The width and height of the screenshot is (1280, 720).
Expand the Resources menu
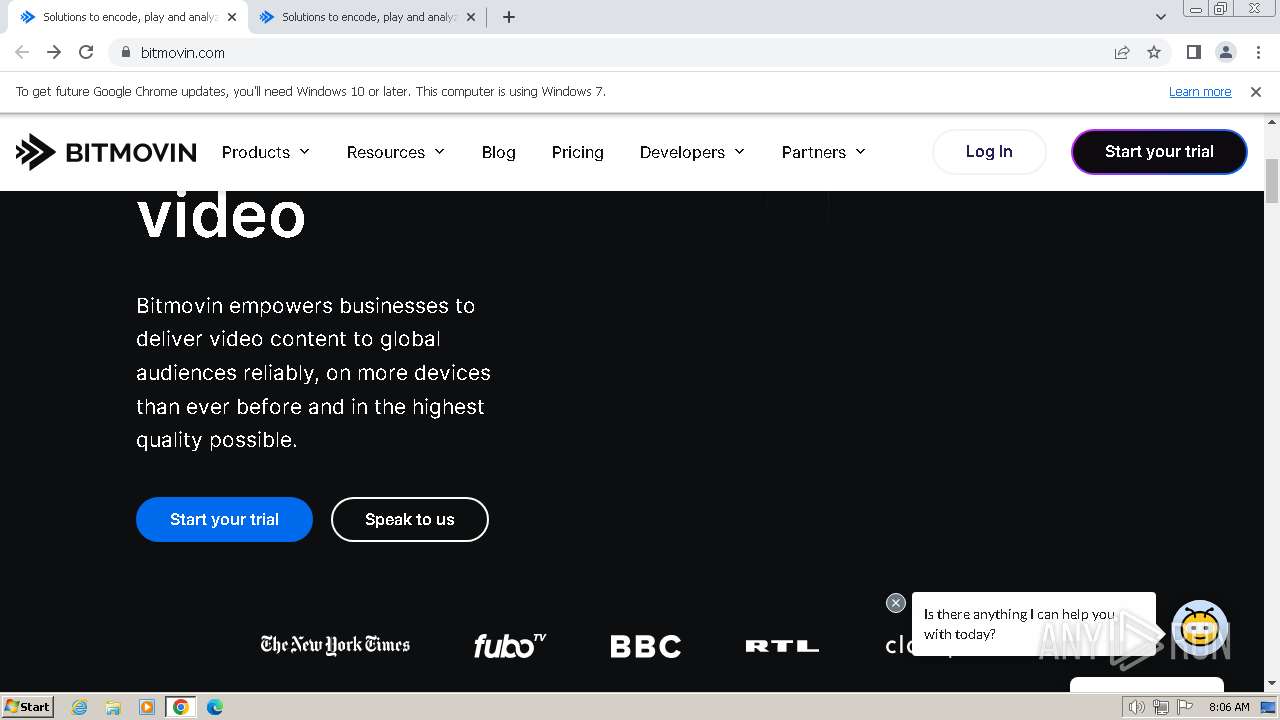[x=396, y=152]
